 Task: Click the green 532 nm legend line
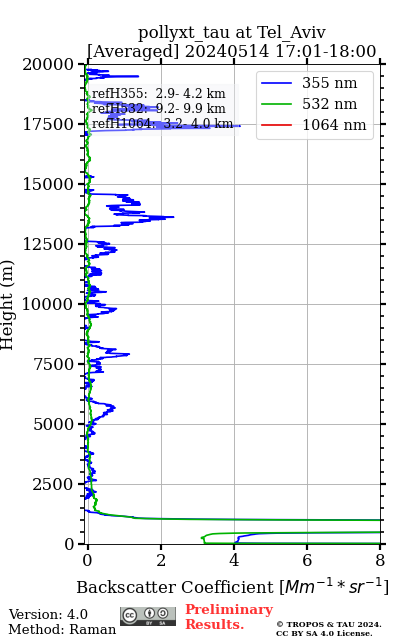276,104
